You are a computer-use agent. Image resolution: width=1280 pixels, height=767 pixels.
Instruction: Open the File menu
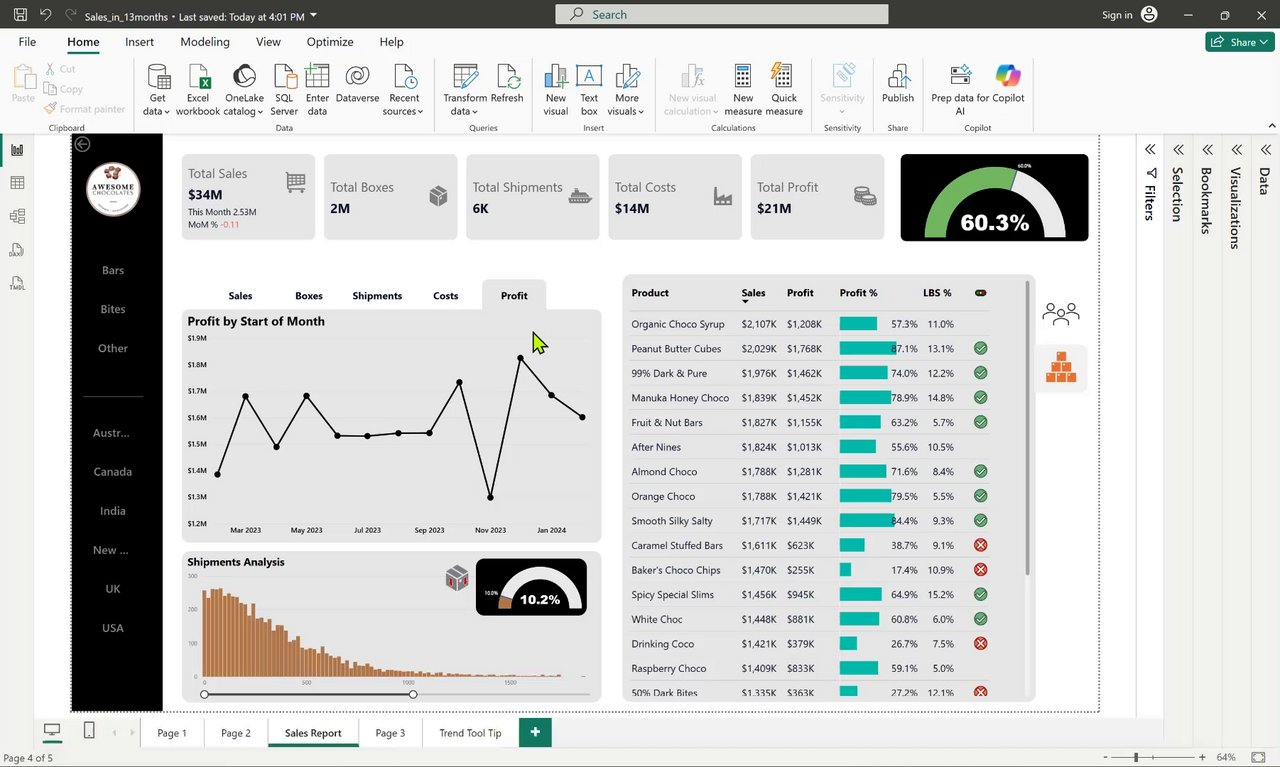(x=27, y=42)
